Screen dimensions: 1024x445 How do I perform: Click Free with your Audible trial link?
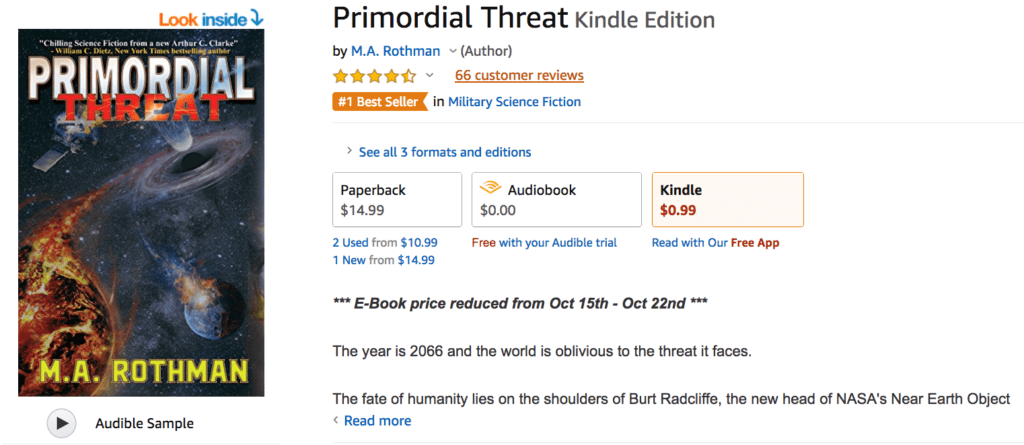(544, 243)
